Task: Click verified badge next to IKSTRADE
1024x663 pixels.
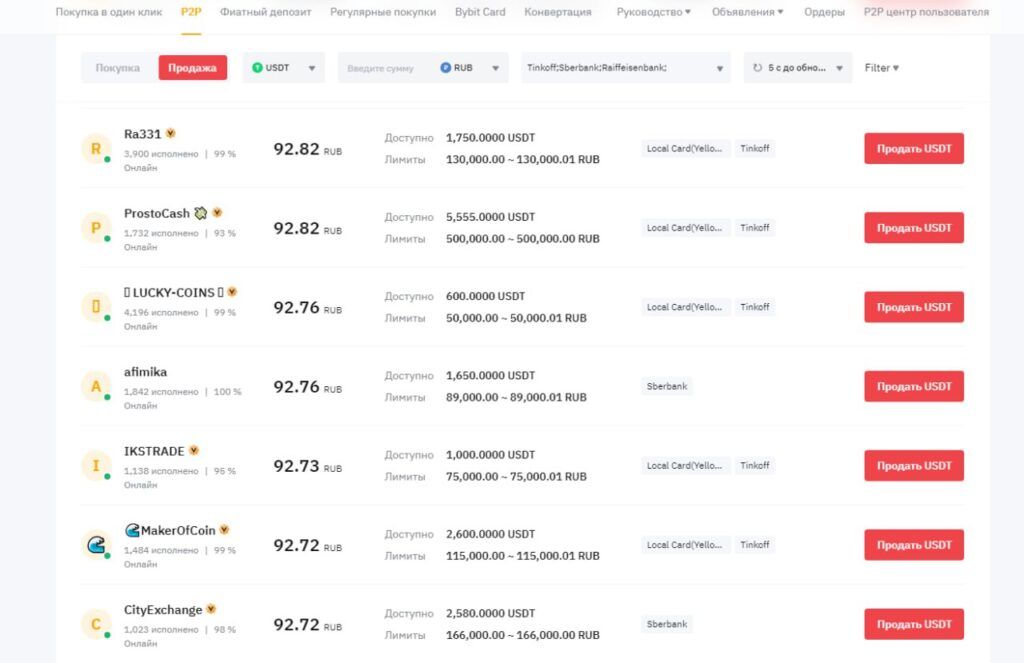Action: pos(194,450)
